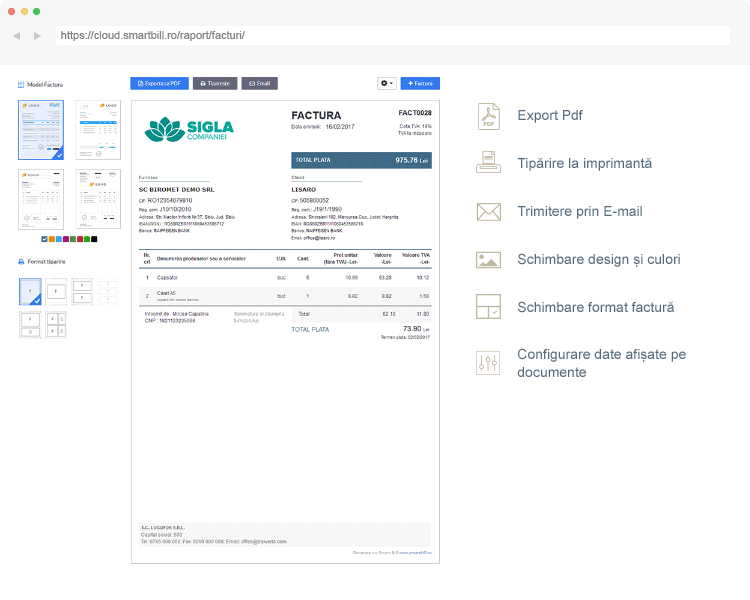The height and width of the screenshot is (600, 750).
Task: Click the Exporta ca PDF button
Action: point(159,84)
